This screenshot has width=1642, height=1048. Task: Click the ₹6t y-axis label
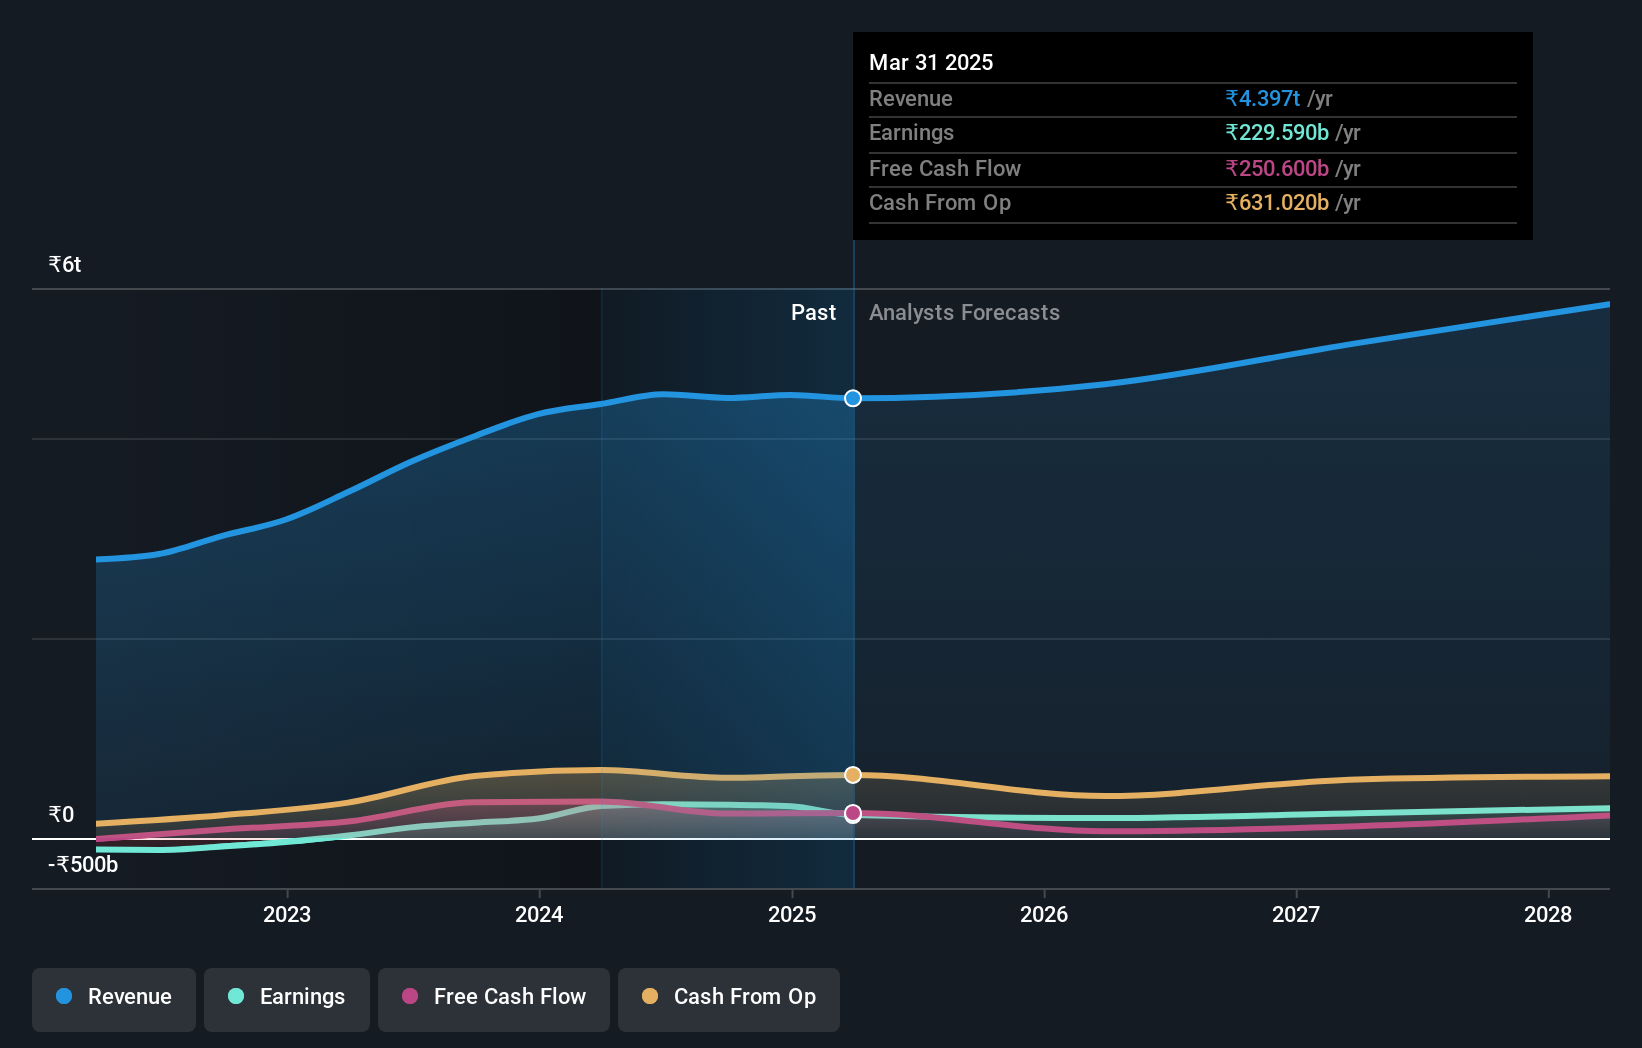[65, 264]
